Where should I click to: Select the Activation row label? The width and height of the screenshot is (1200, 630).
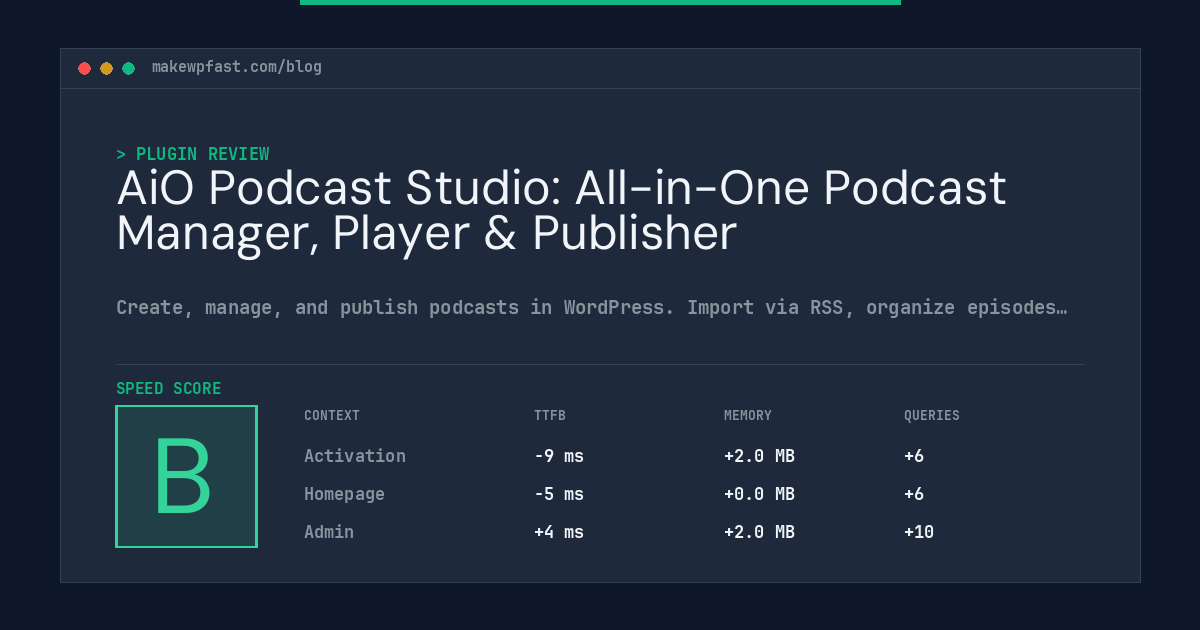[x=355, y=456]
